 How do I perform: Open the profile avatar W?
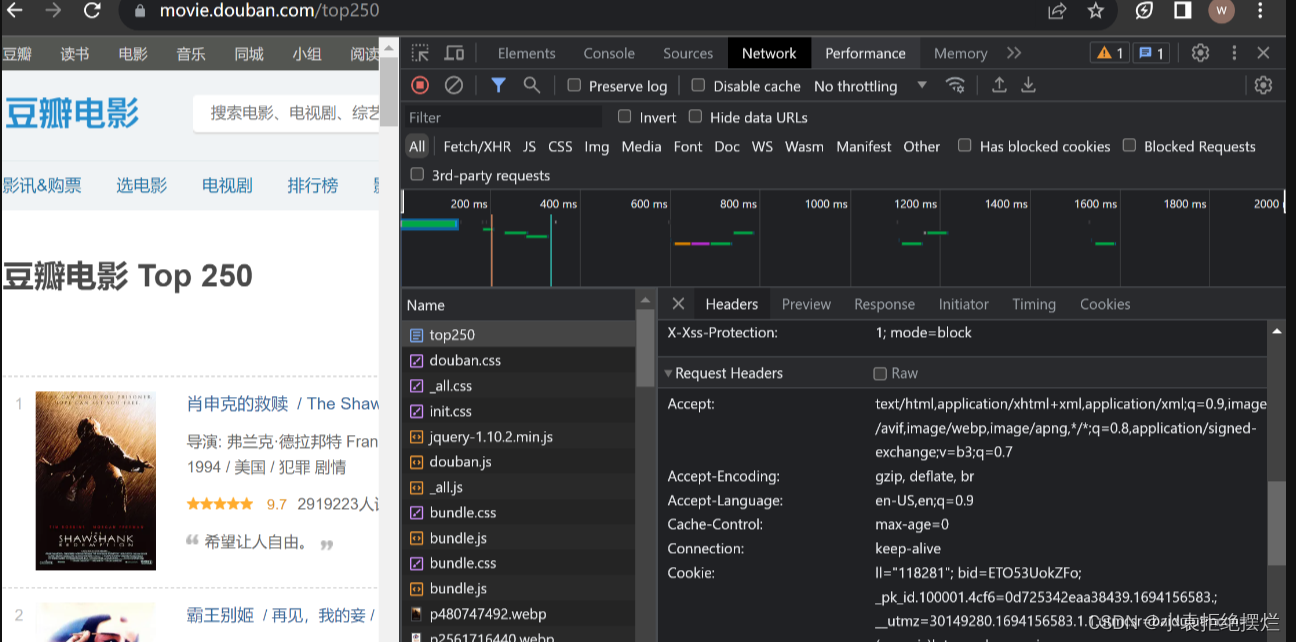tap(1221, 11)
